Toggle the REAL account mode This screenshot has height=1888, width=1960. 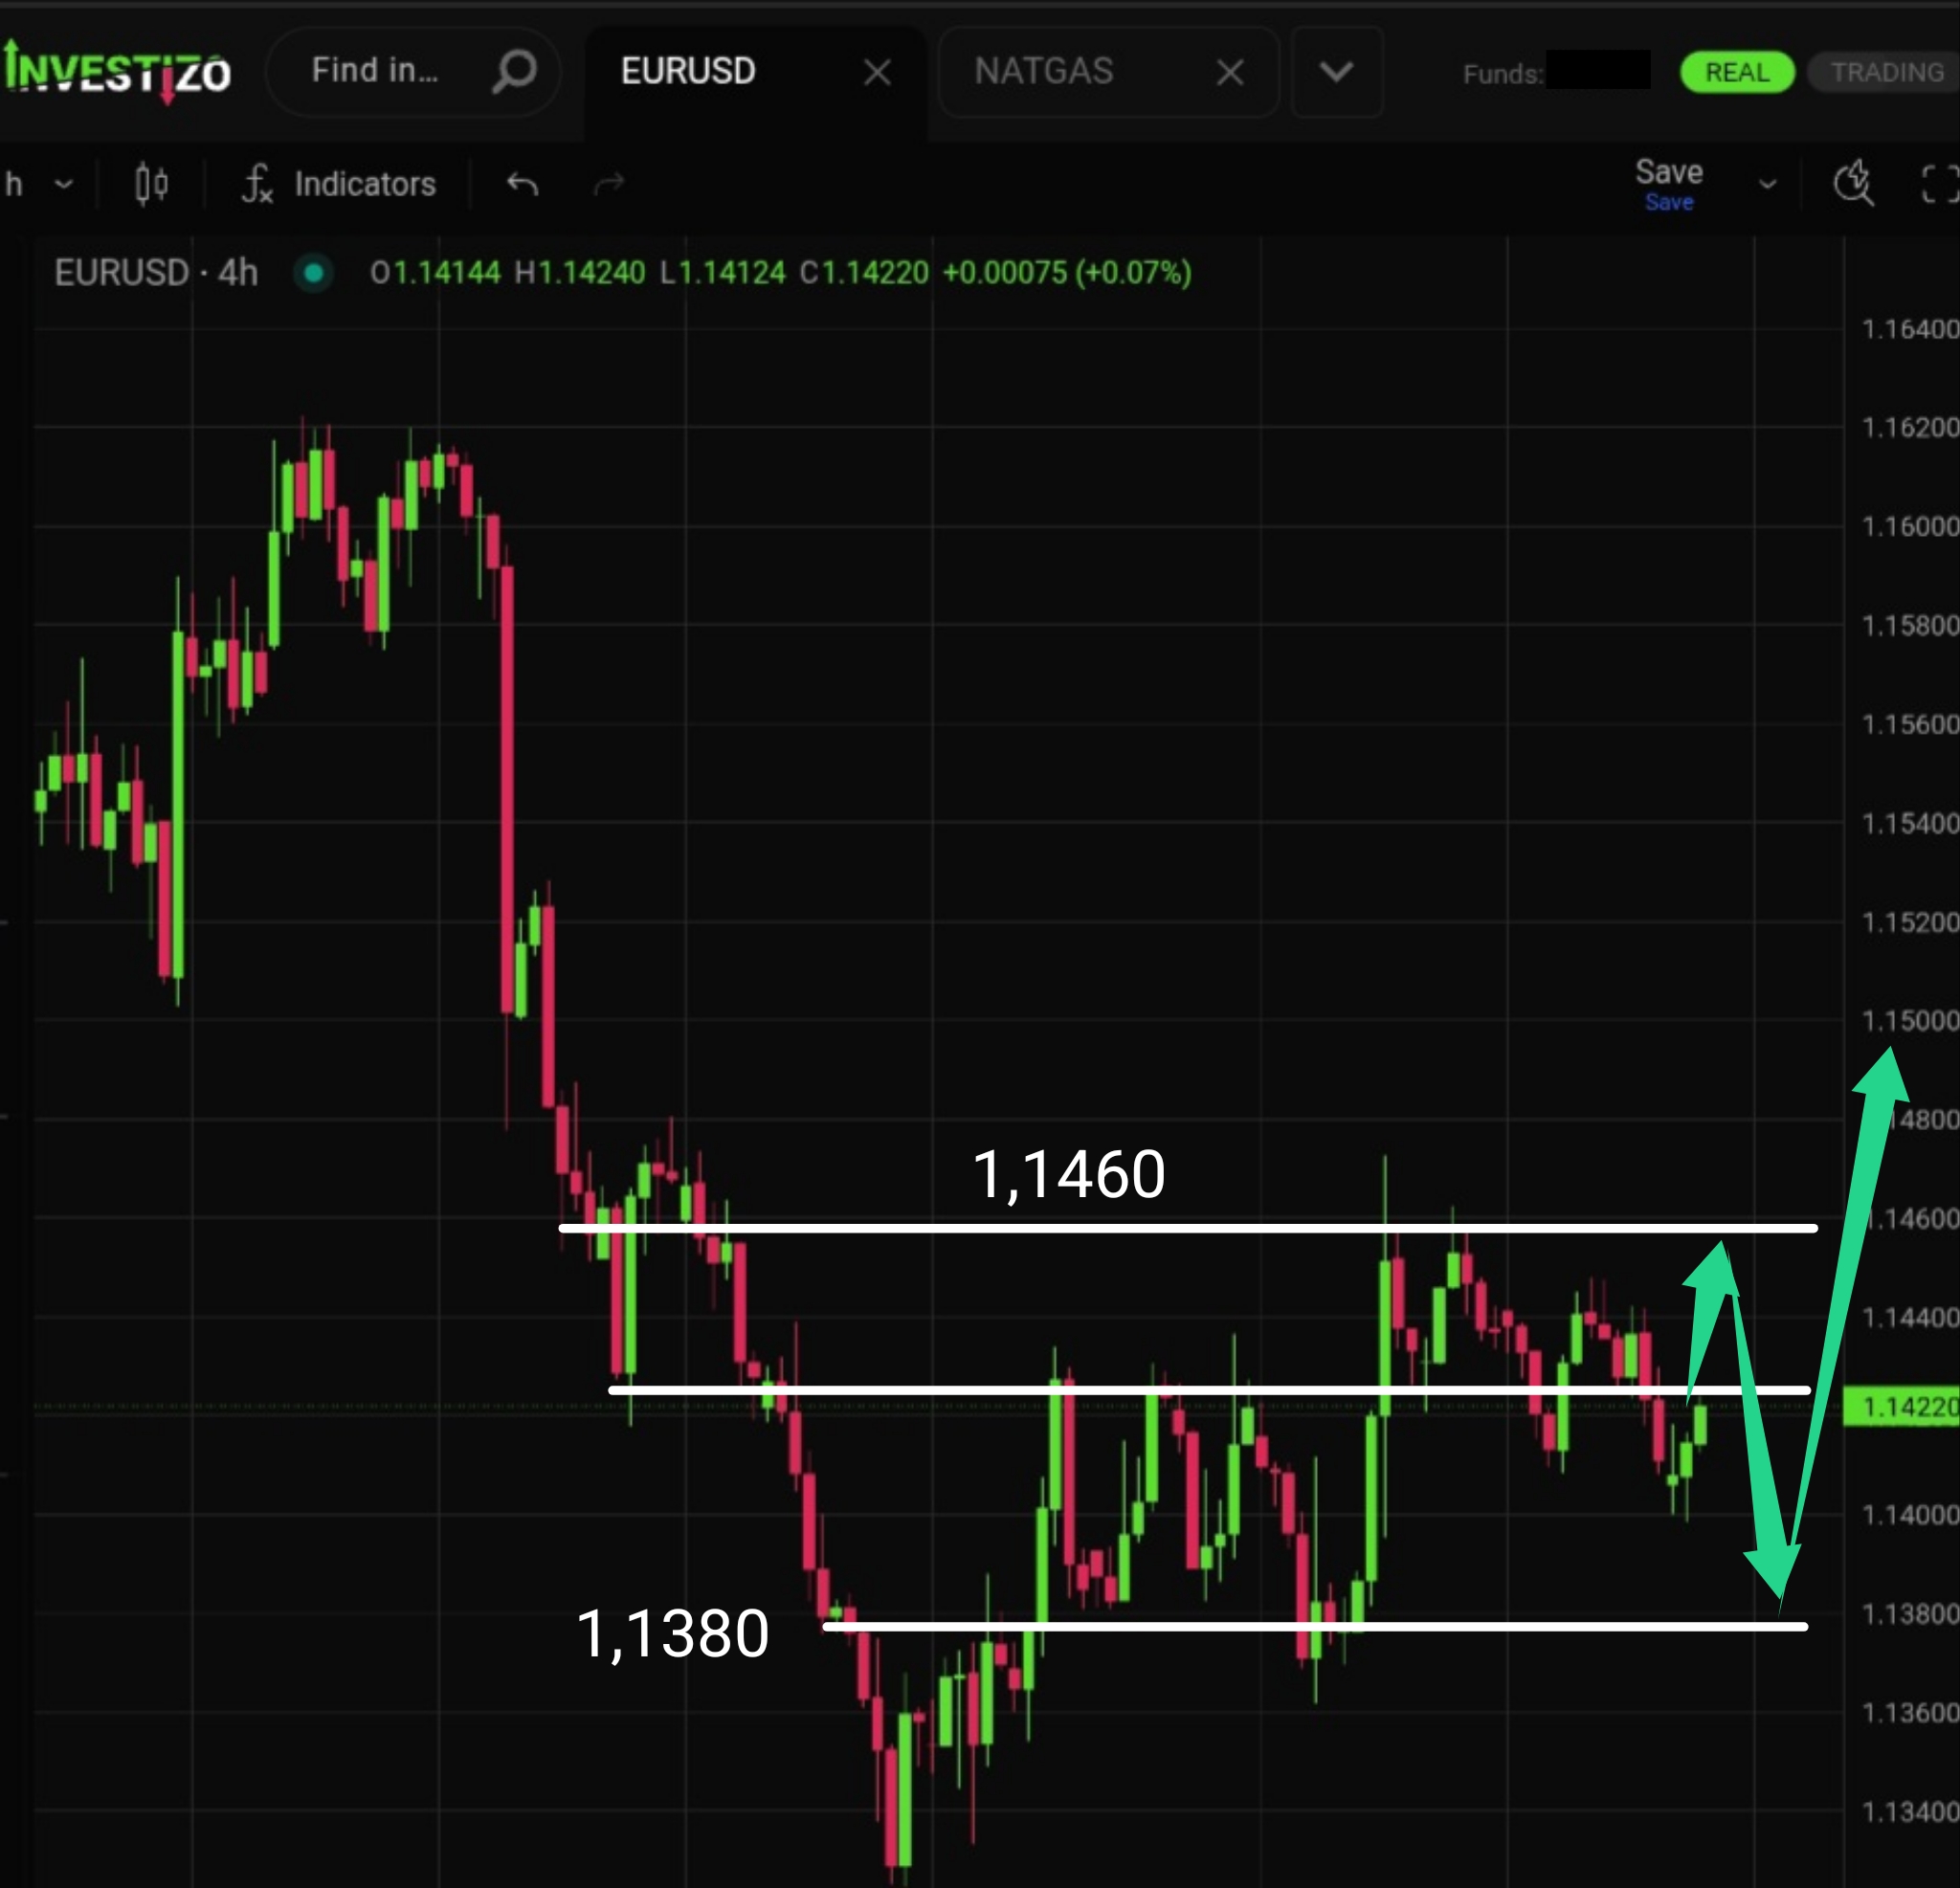[x=1736, y=72]
